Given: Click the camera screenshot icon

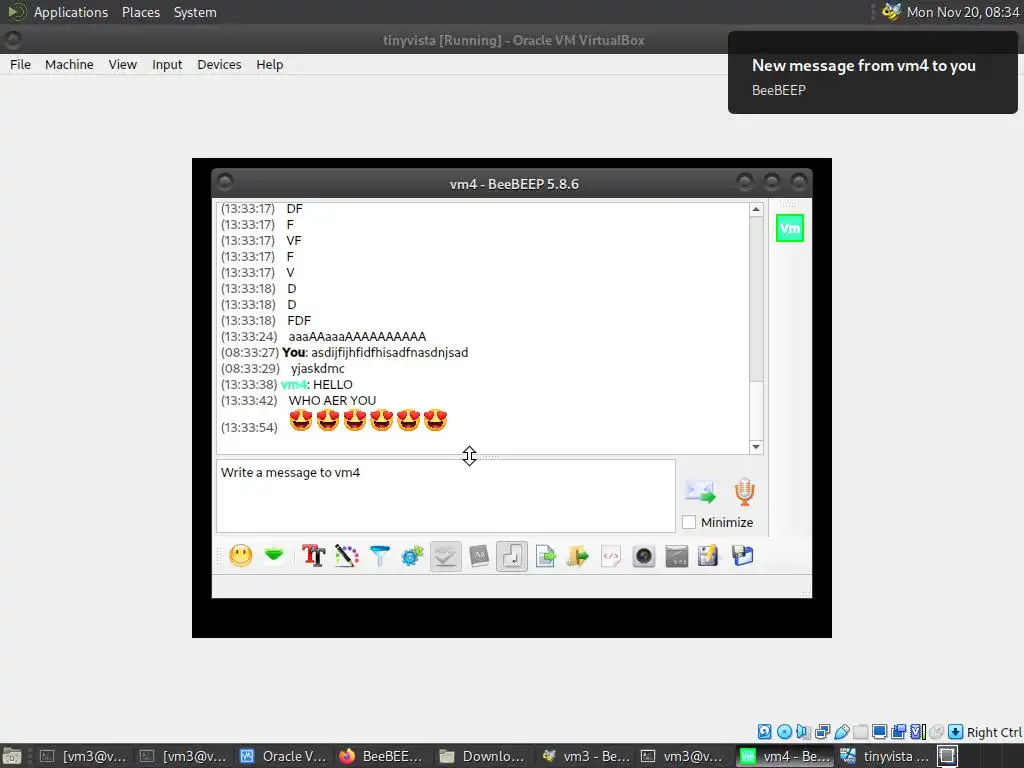Looking at the screenshot, I should (x=644, y=556).
